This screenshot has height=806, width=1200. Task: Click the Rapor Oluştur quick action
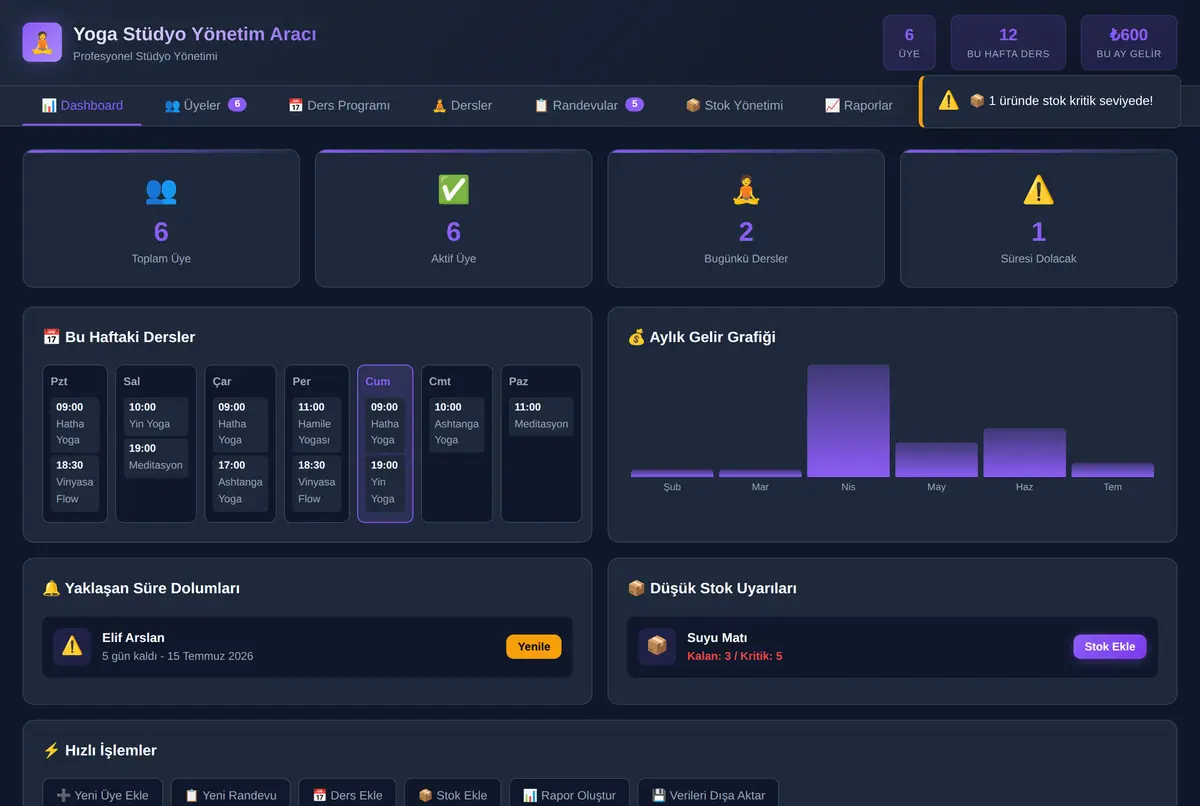(569, 795)
